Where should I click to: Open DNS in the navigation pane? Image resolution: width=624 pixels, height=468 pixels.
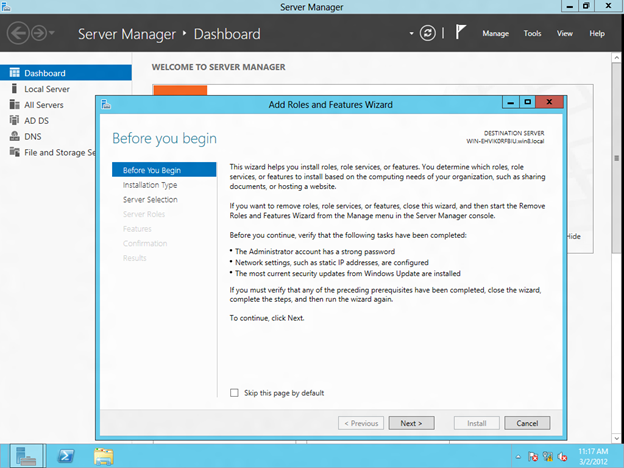click(x=33, y=137)
